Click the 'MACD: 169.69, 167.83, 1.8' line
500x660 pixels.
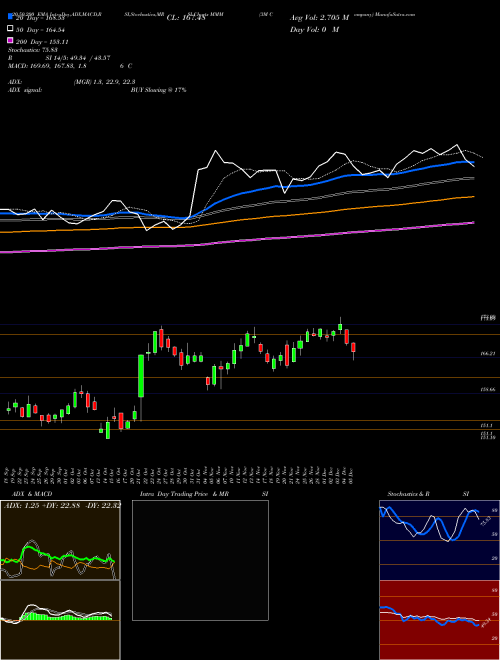(x=47, y=66)
